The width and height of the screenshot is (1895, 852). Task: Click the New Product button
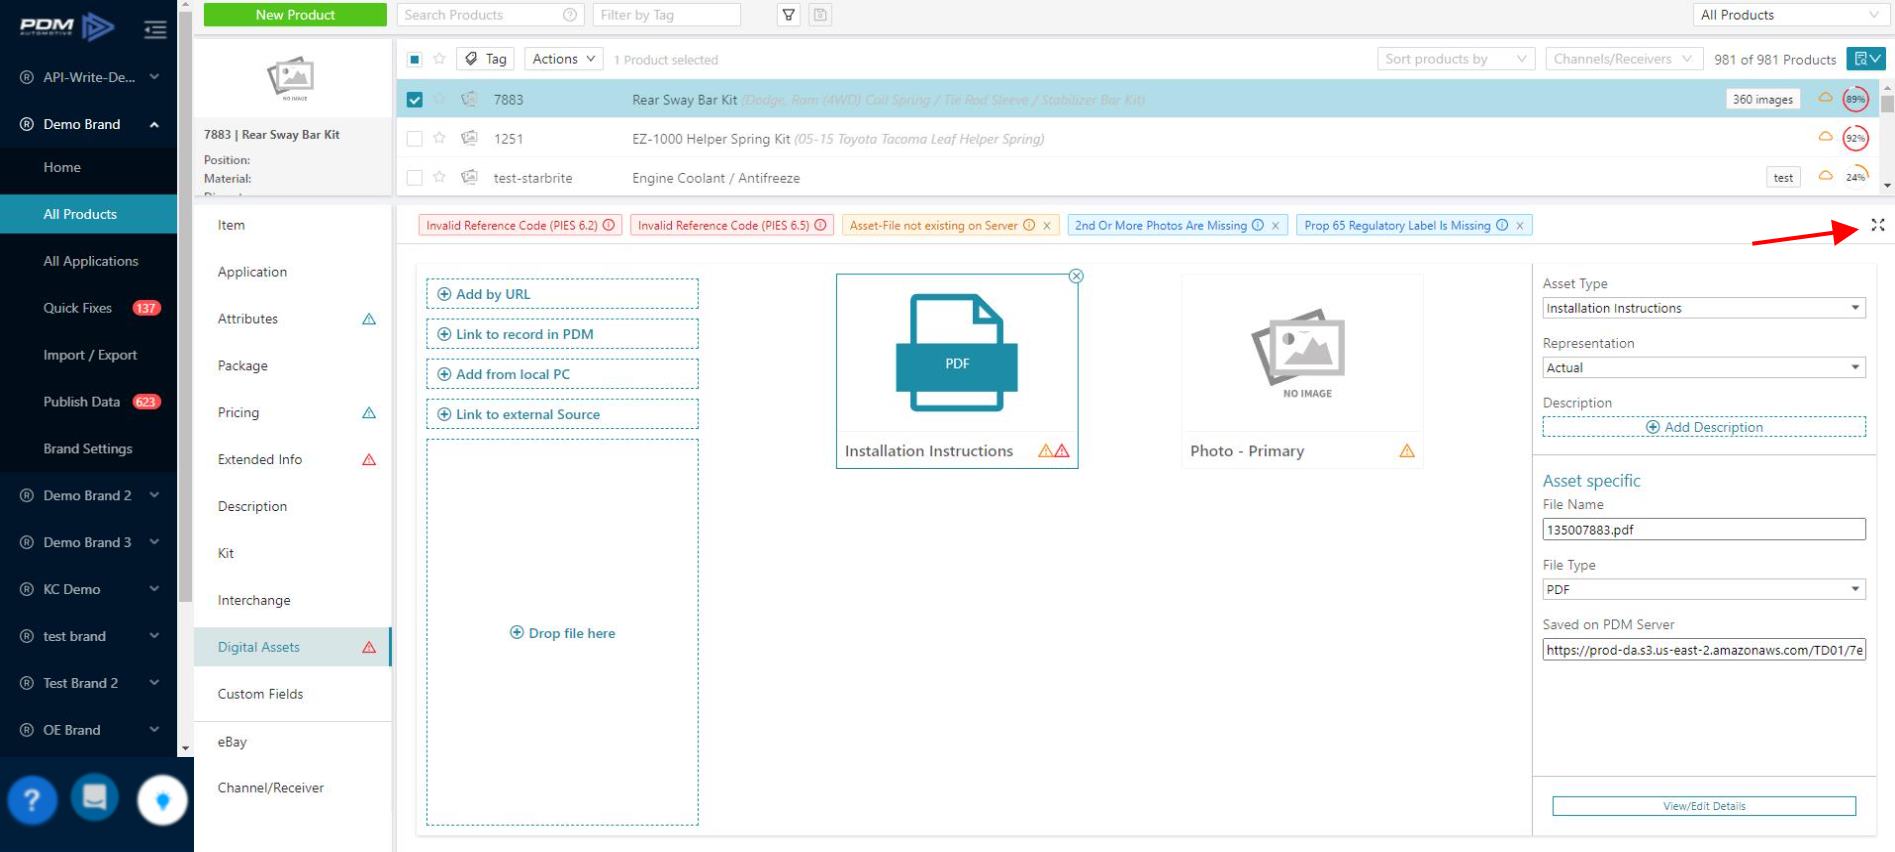coord(295,15)
